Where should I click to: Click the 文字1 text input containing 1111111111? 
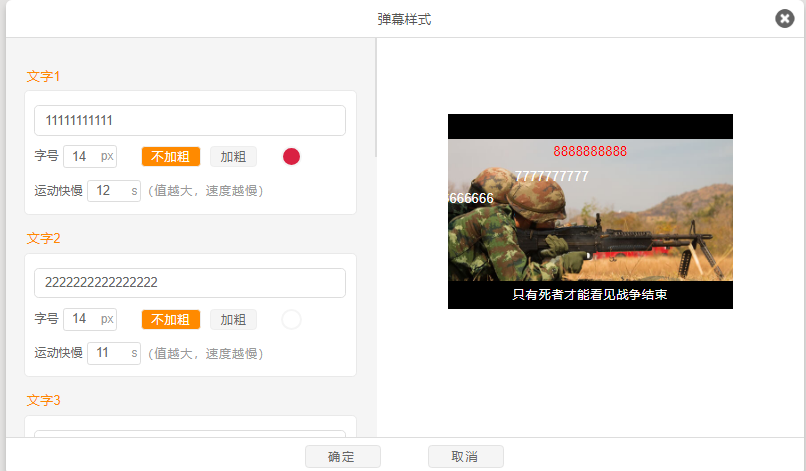click(x=190, y=120)
